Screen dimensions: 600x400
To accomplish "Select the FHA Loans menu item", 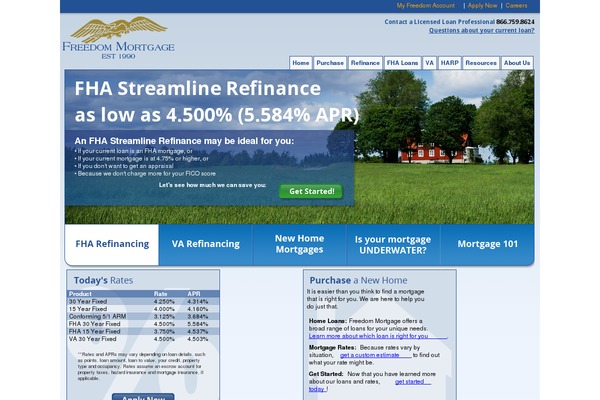I will [x=402, y=63].
